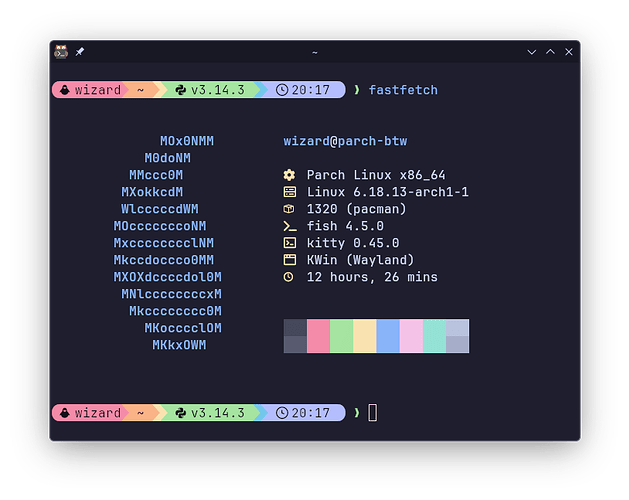Click the 'wizard@parch-btw' header text

pyautogui.click(x=345, y=141)
